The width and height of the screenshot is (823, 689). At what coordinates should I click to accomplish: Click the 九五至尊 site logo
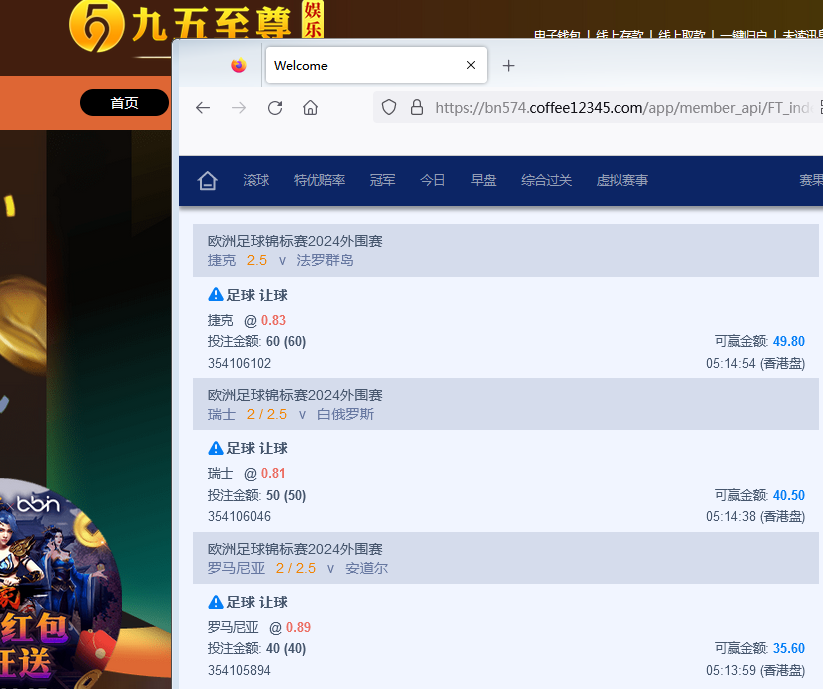click(x=195, y=26)
